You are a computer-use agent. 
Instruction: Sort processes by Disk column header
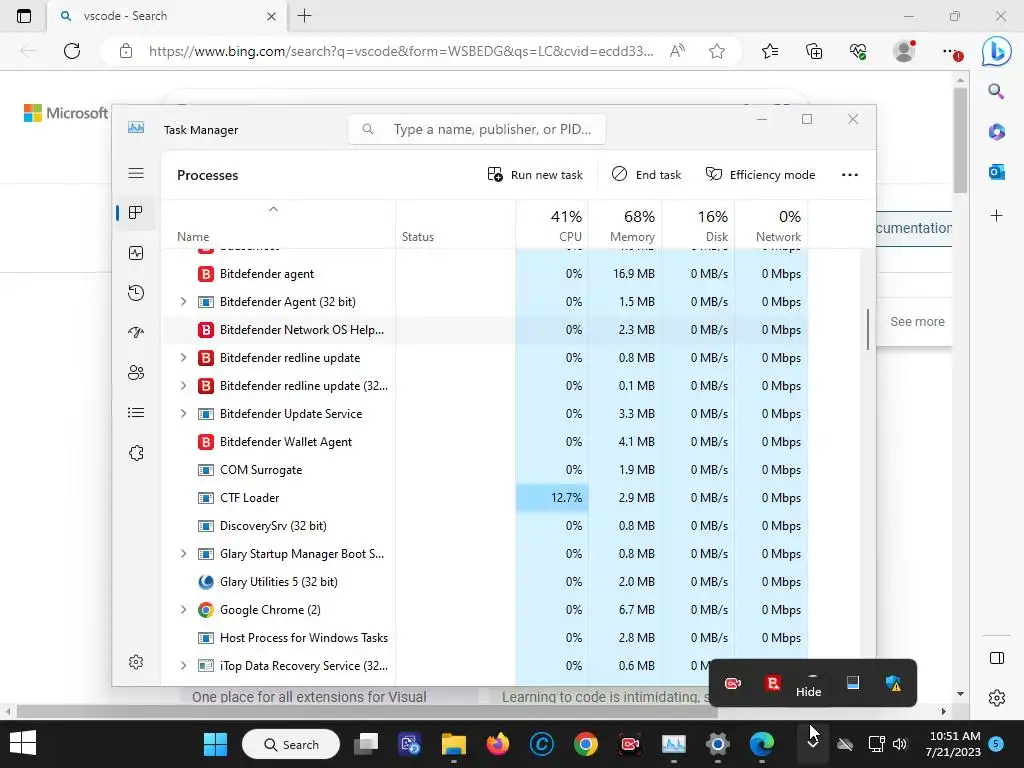699,225
